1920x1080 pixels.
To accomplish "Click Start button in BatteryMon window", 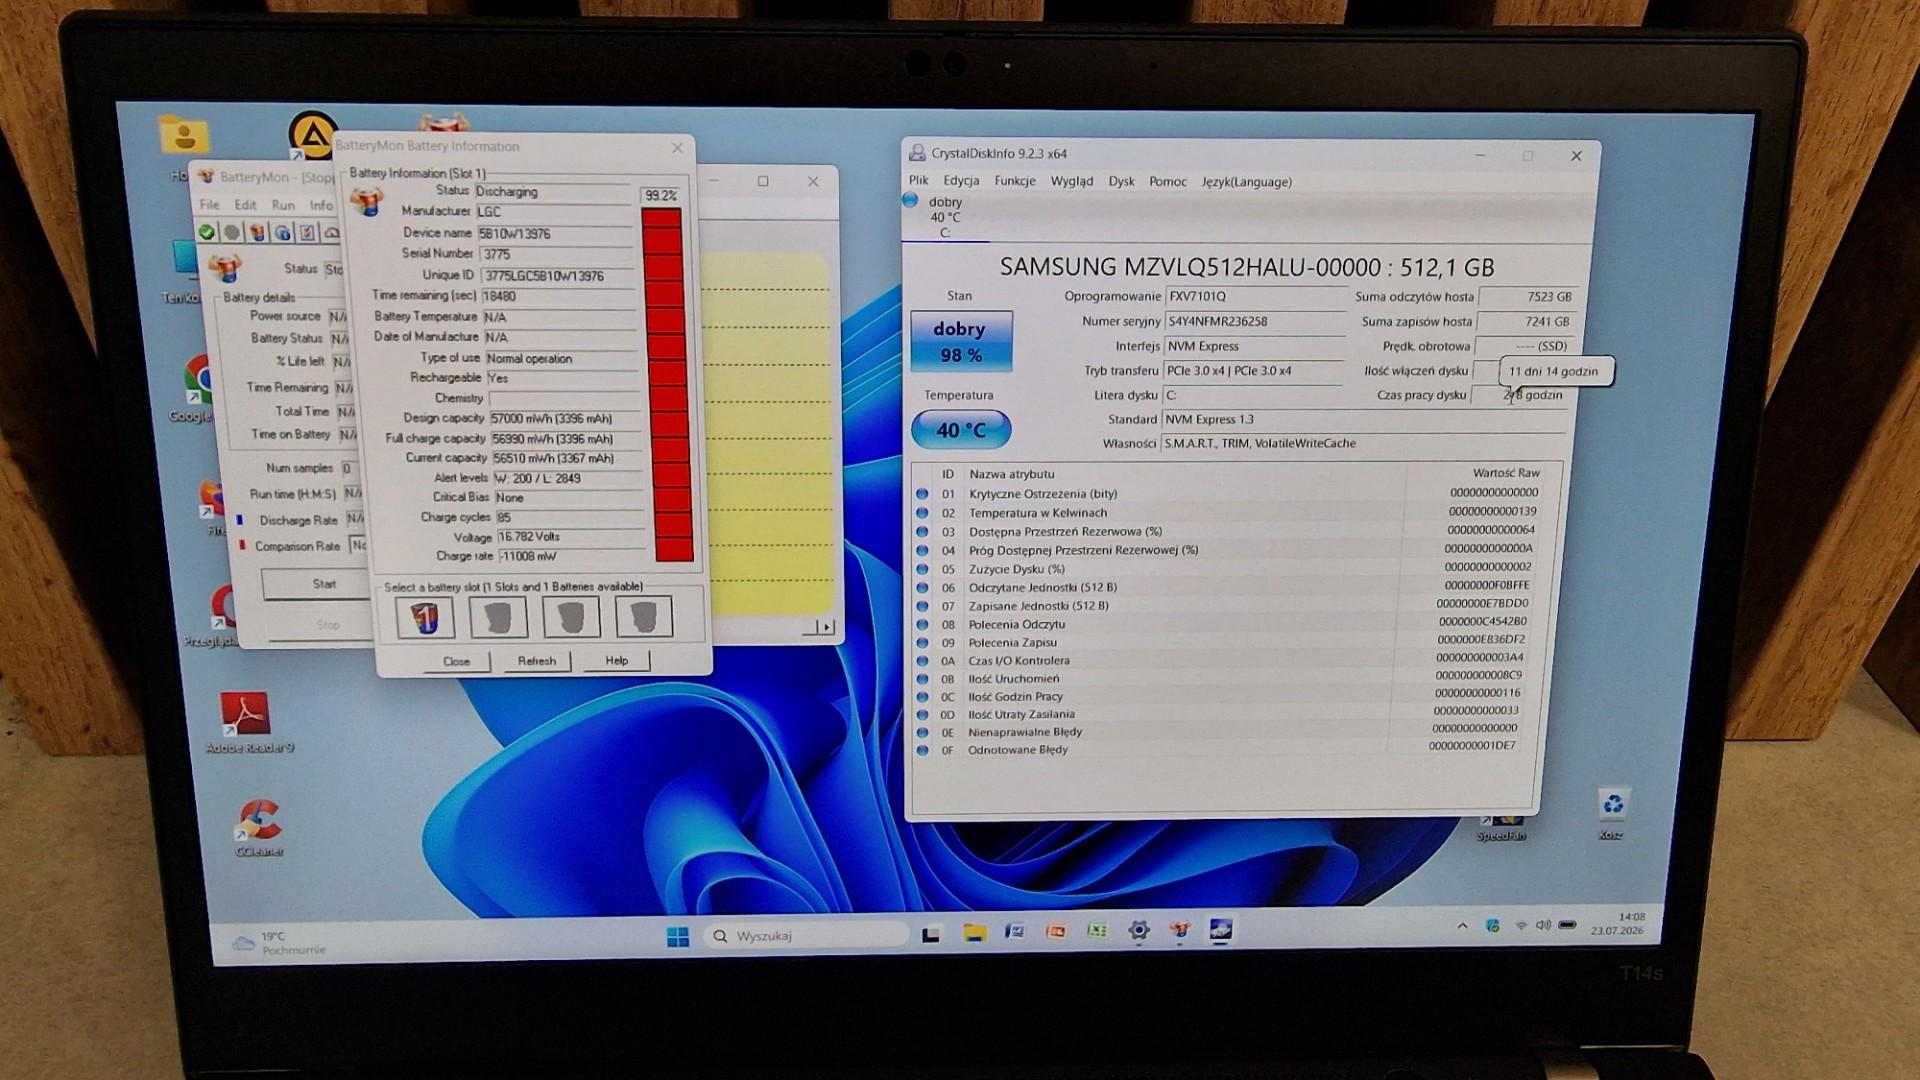I will click(x=318, y=584).
